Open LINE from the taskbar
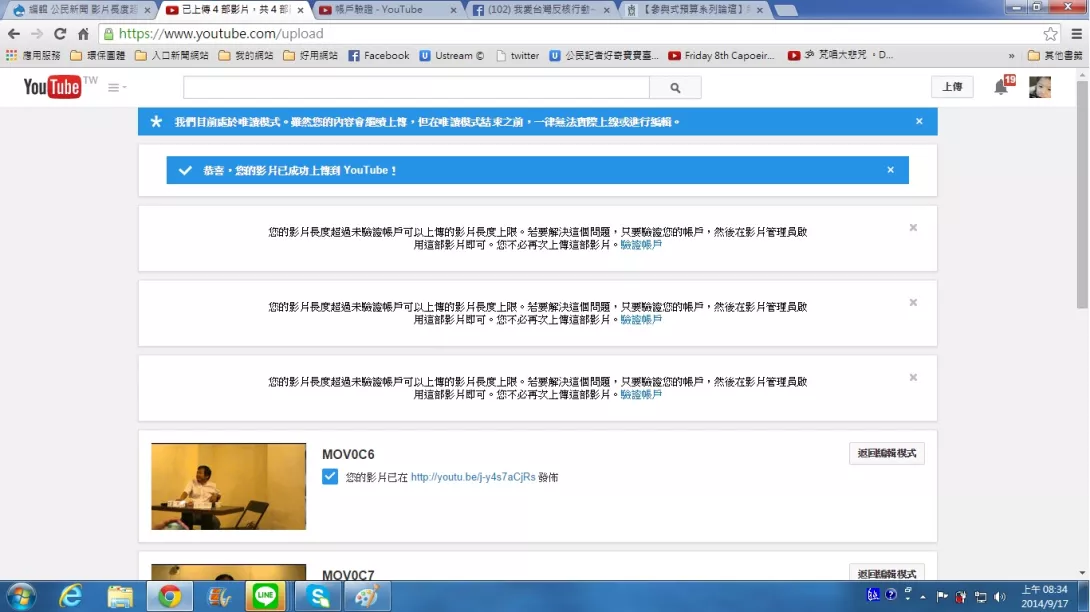Viewport: 1090px width, 612px height. click(x=265, y=597)
